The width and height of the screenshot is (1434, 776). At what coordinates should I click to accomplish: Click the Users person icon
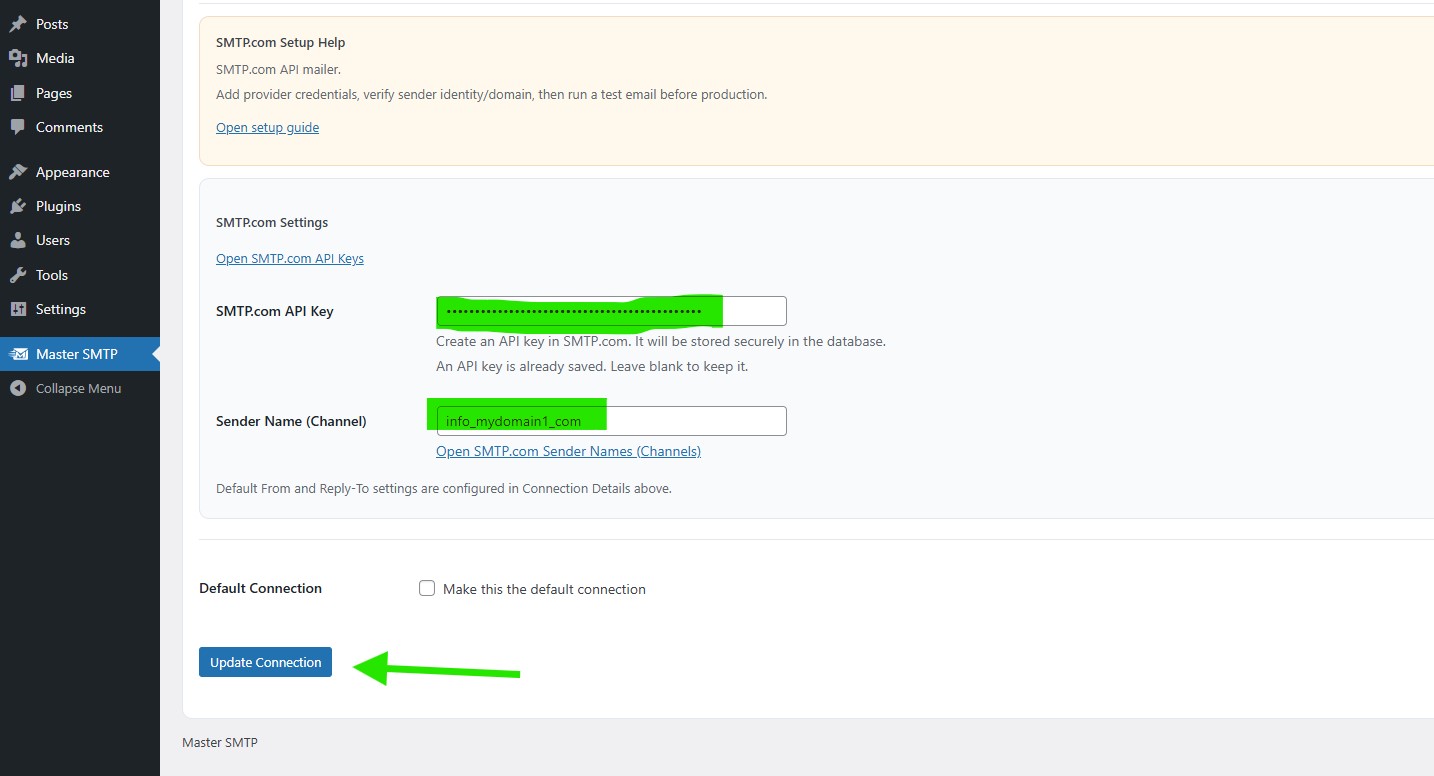[x=18, y=240]
